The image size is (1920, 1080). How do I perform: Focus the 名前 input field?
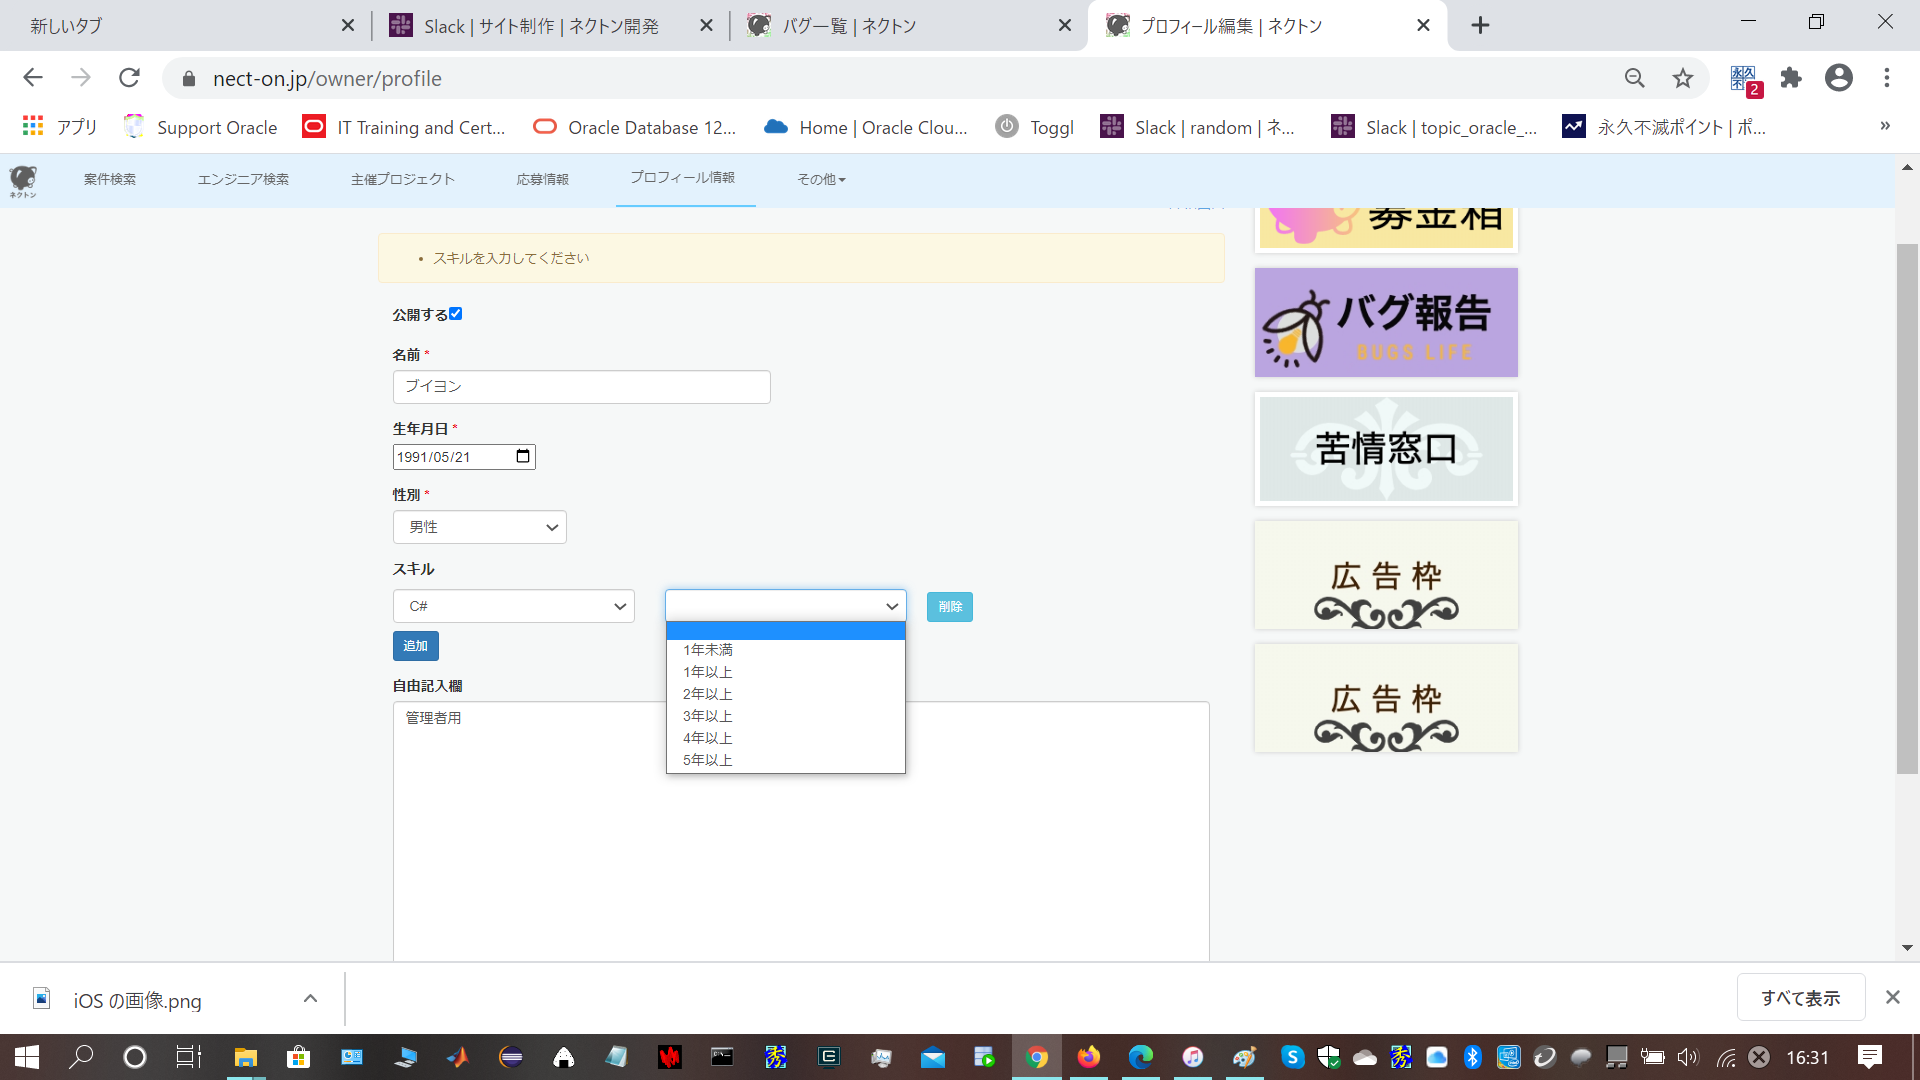(582, 387)
